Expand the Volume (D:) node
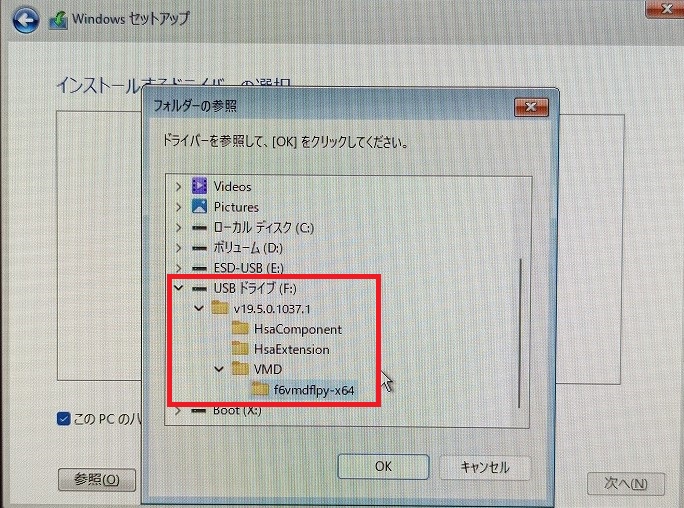The width and height of the screenshot is (684, 508). click(x=178, y=248)
